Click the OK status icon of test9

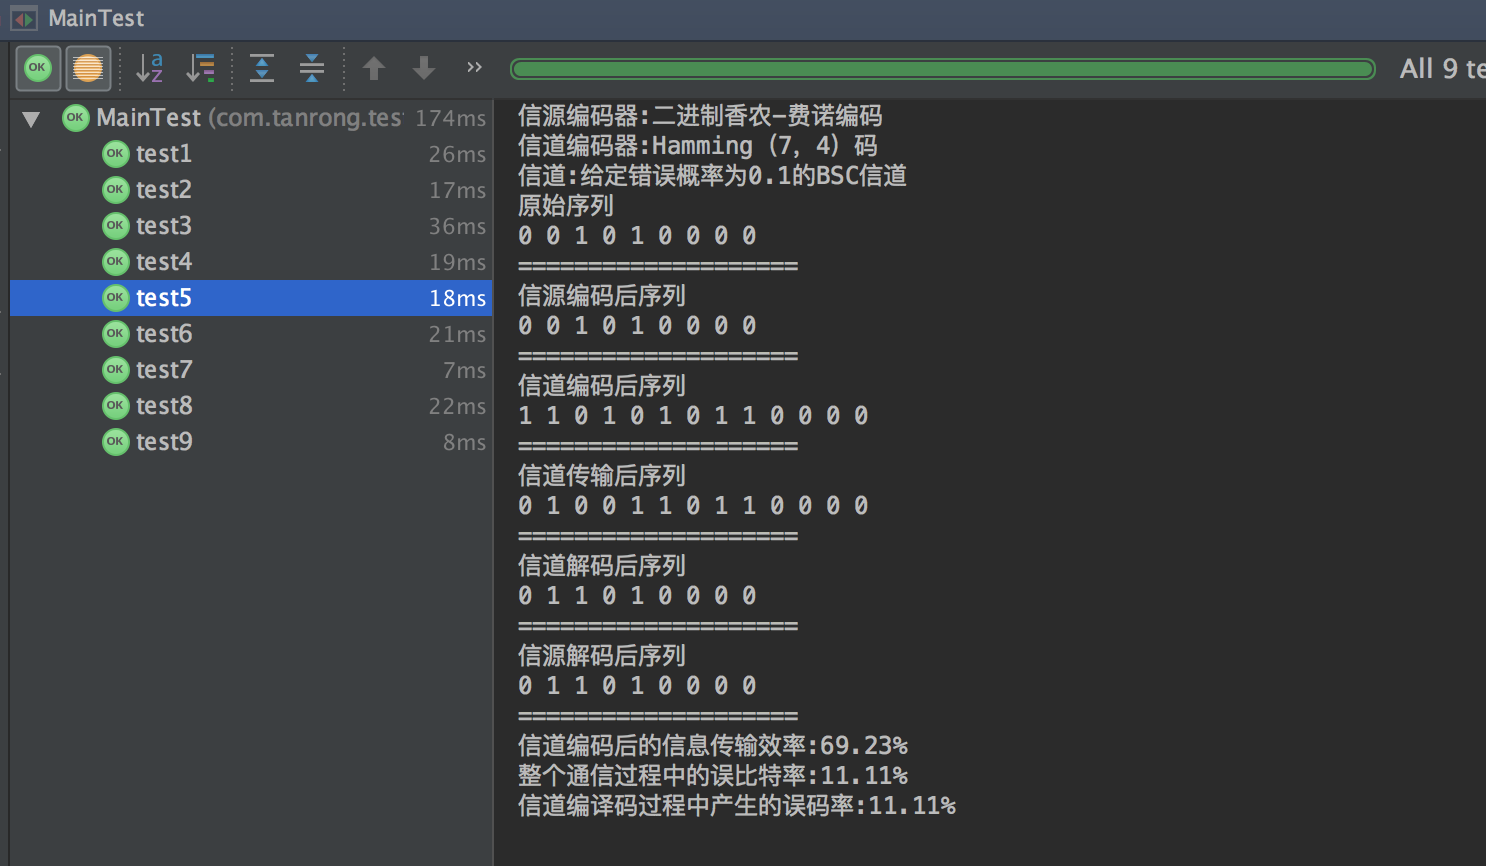(x=116, y=442)
